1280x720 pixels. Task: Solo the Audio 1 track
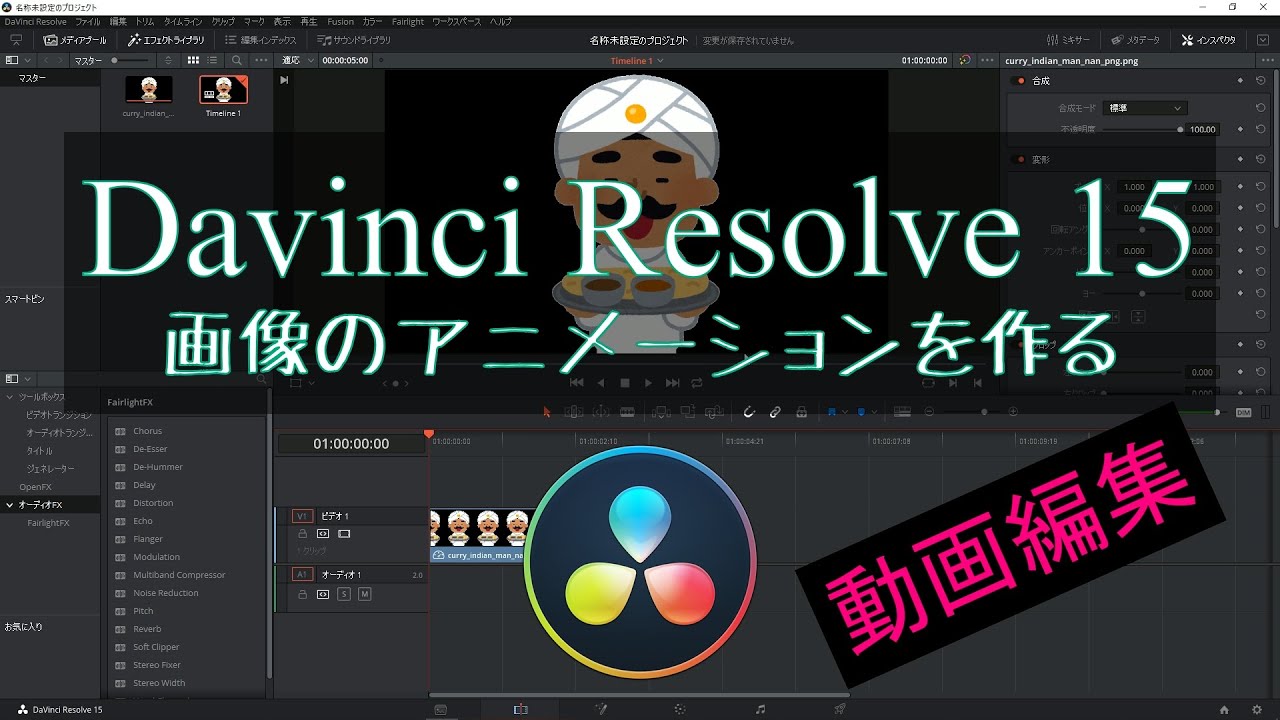(x=344, y=594)
